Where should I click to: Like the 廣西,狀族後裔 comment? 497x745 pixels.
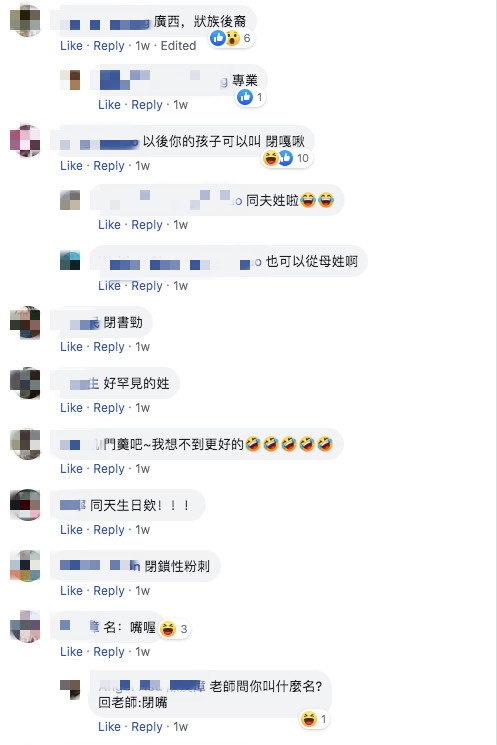point(71,46)
